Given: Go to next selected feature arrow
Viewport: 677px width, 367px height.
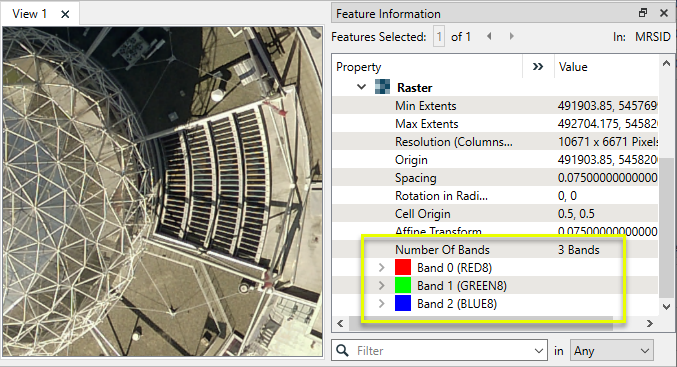Looking at the screenshot, I should pyautogui.click(x=512, y=36).
